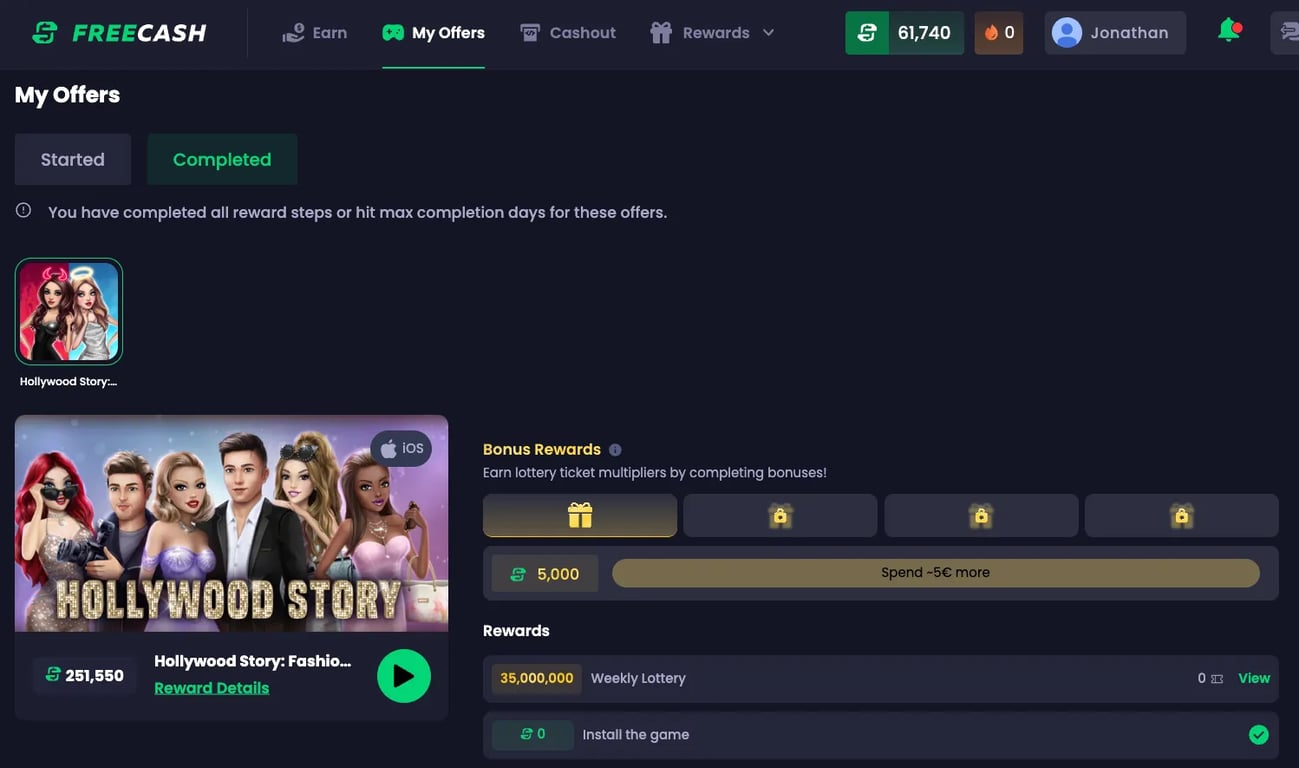
Task: Click the iOS platform badge
Action: pyautogui.click(x=401, y=448)
